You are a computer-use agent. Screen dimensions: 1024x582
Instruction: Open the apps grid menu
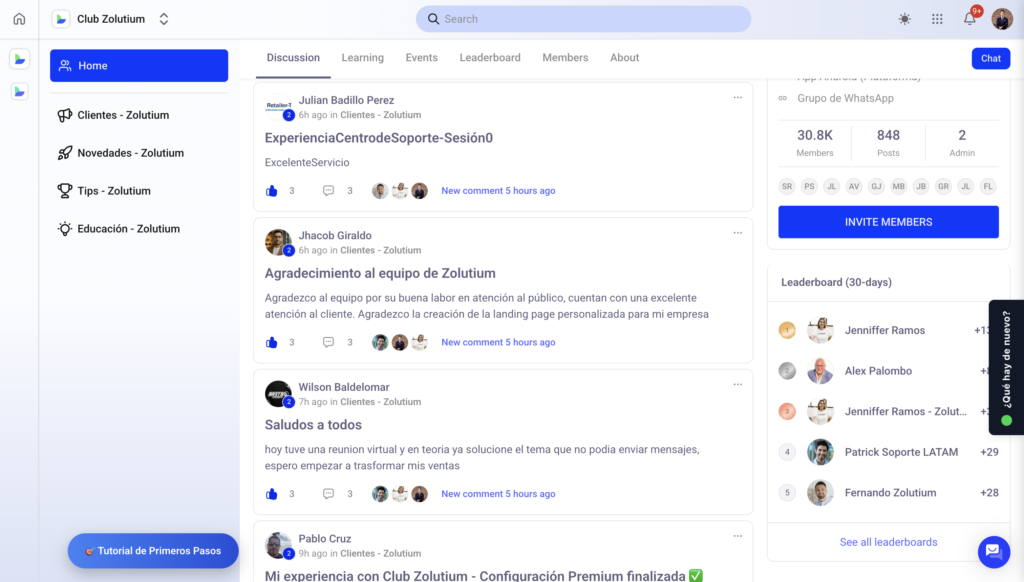pyautogui.click(x=937, y=19)
